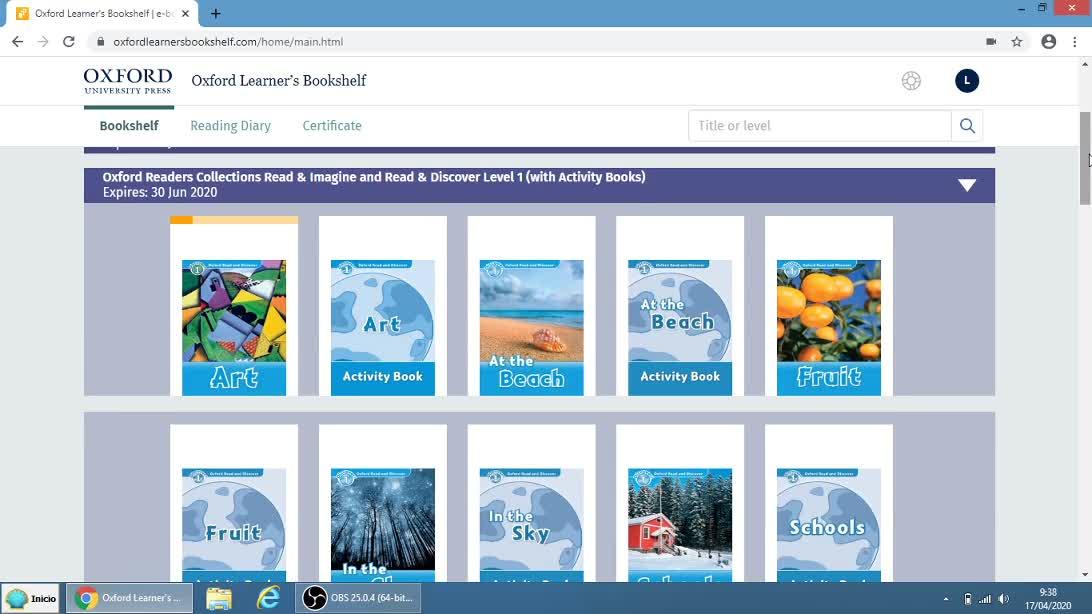Click the page vertical scrollbar thumb
Viewport: 1092px width, 614px height.
pos(1085,158)
